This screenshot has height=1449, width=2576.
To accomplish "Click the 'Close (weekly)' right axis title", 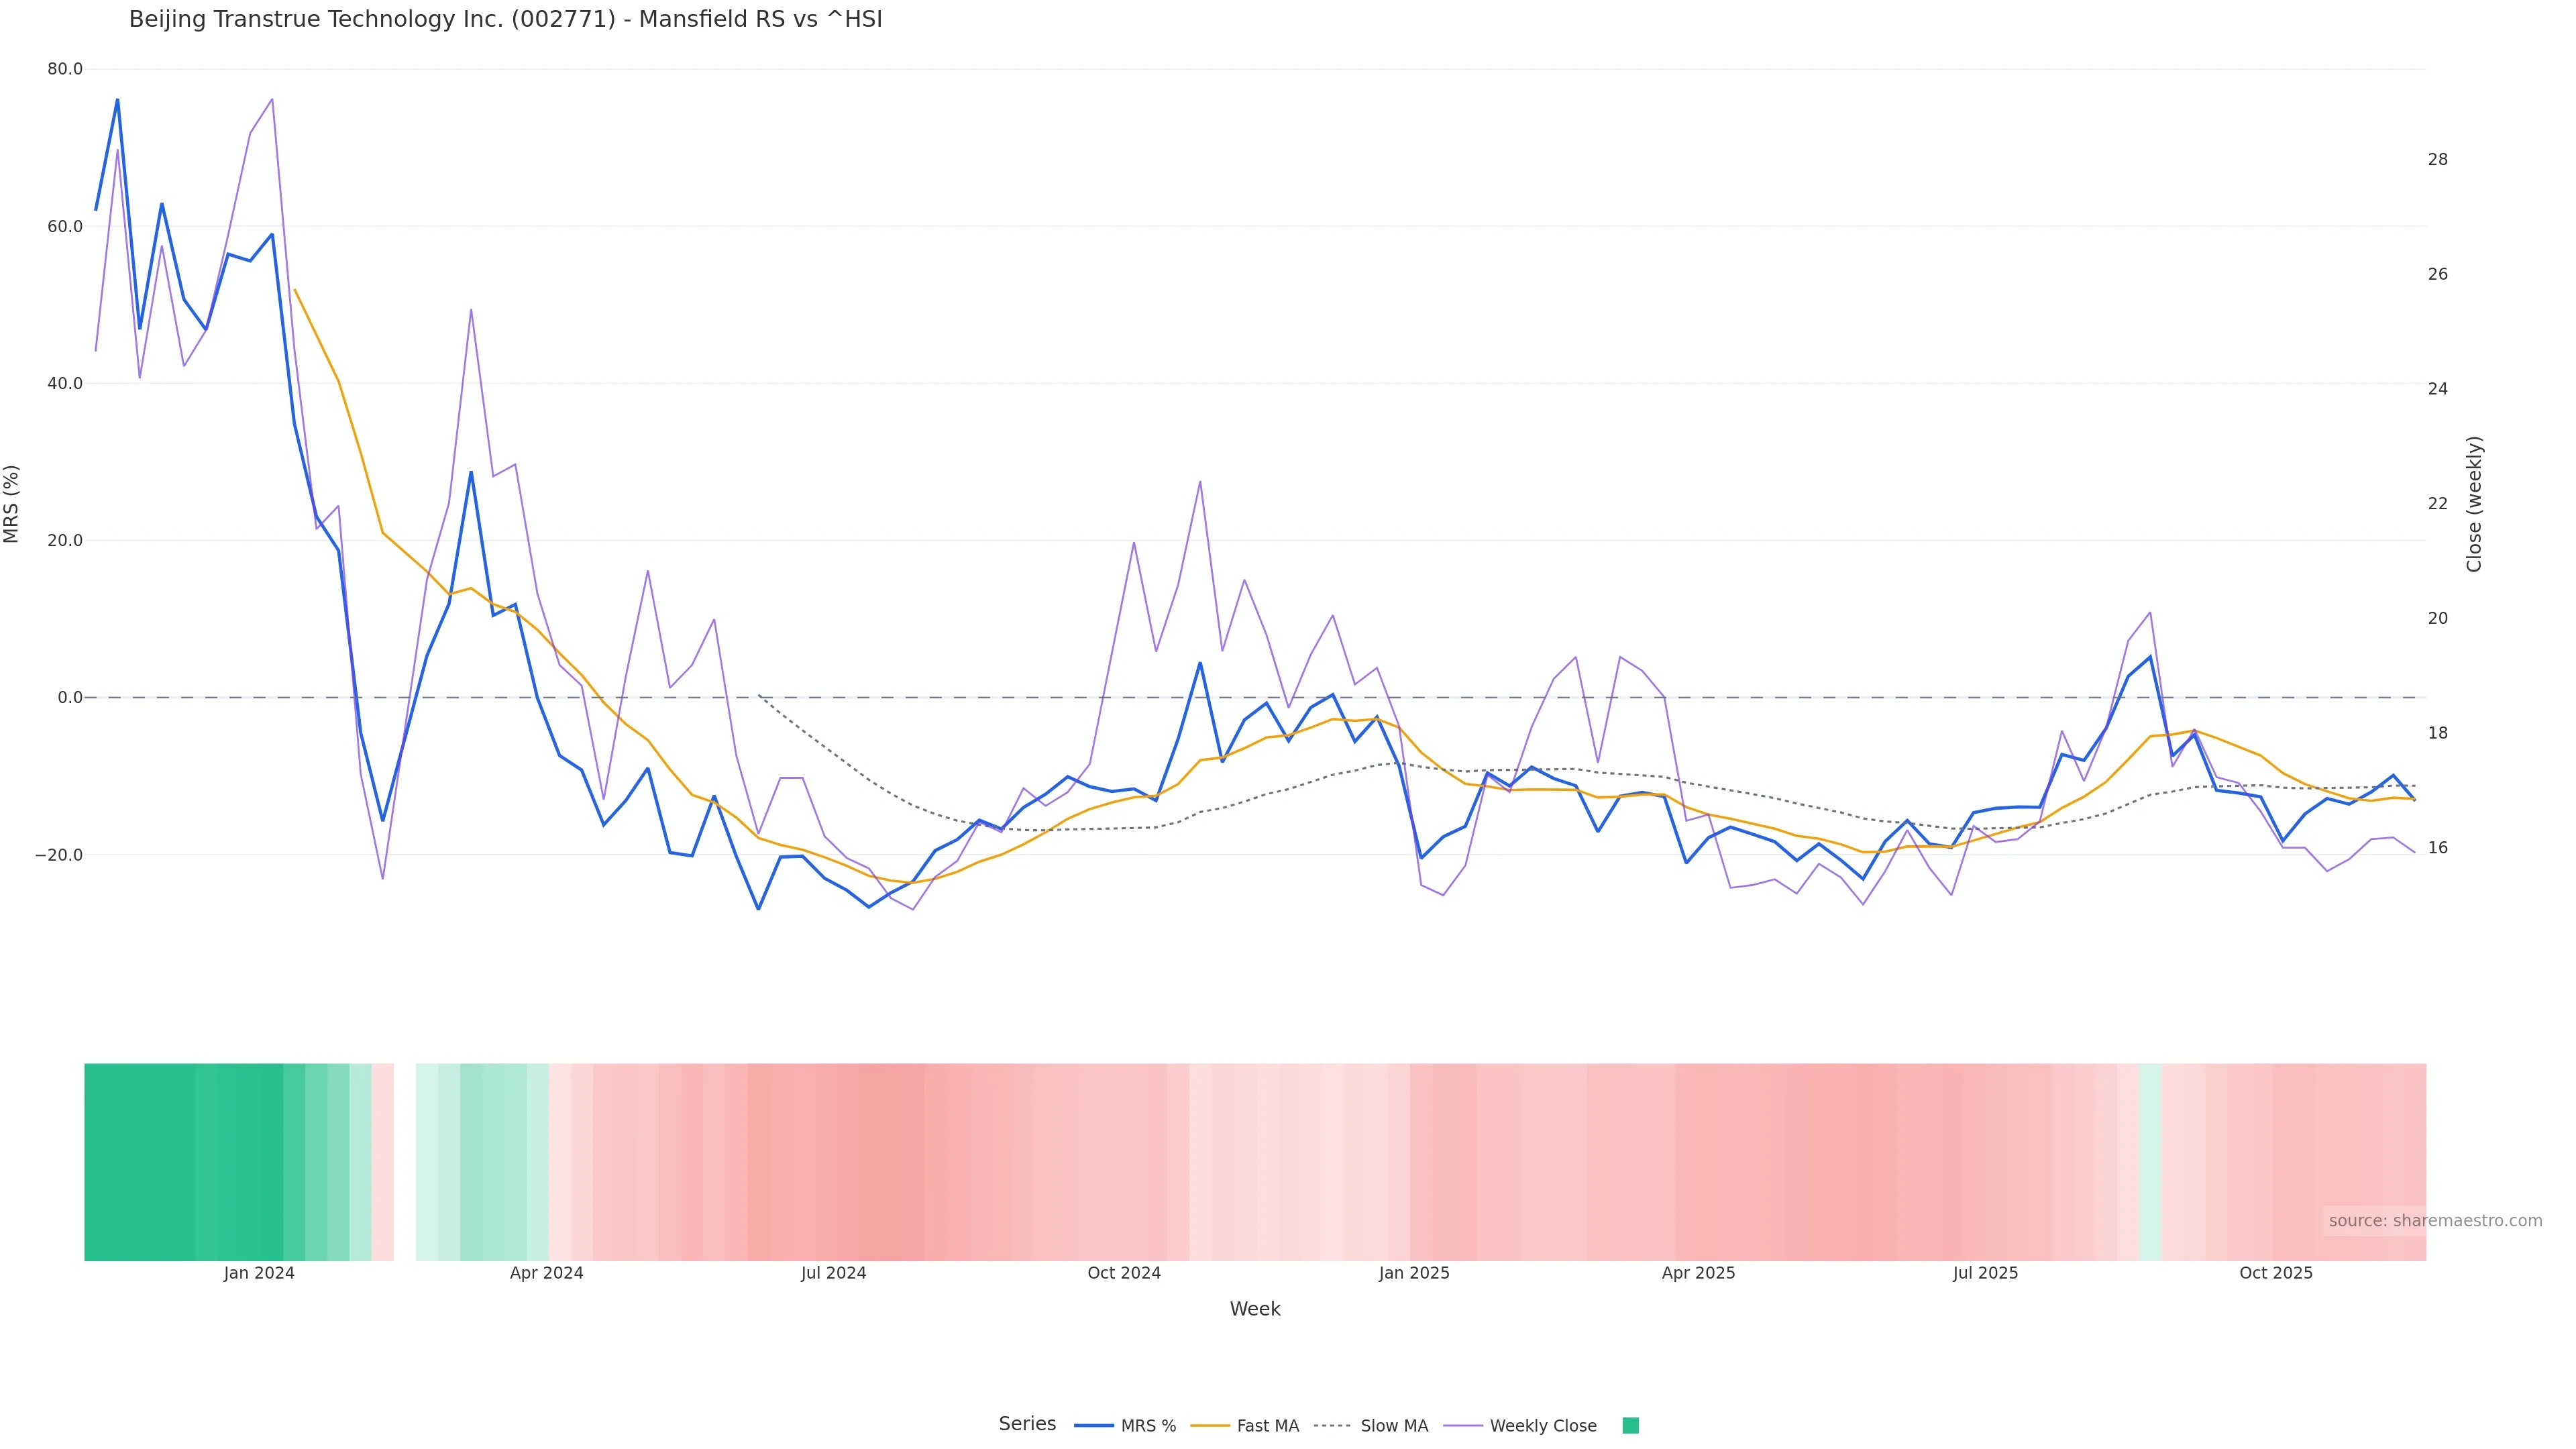I will pos(2474,504).
